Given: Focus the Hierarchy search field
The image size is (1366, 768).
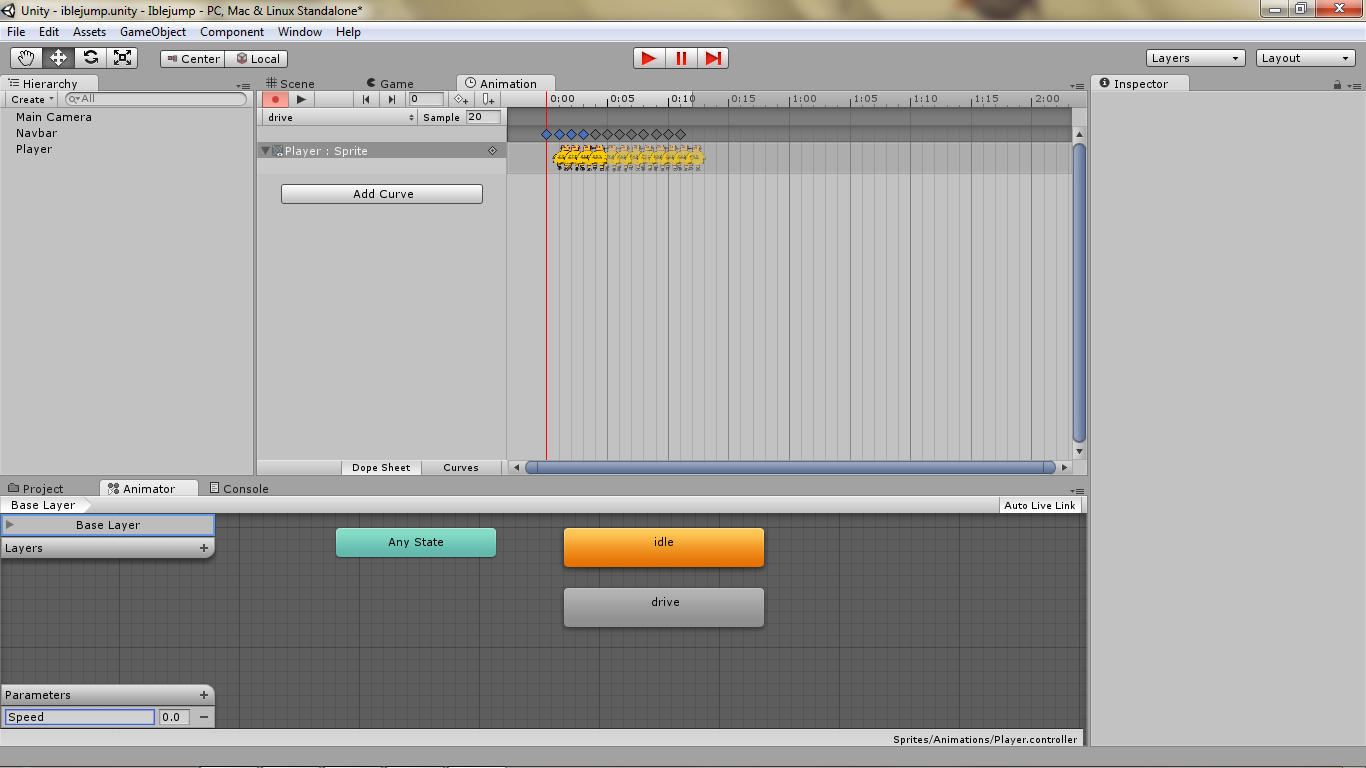Looking at the screenshot, I should click(155, 99).
